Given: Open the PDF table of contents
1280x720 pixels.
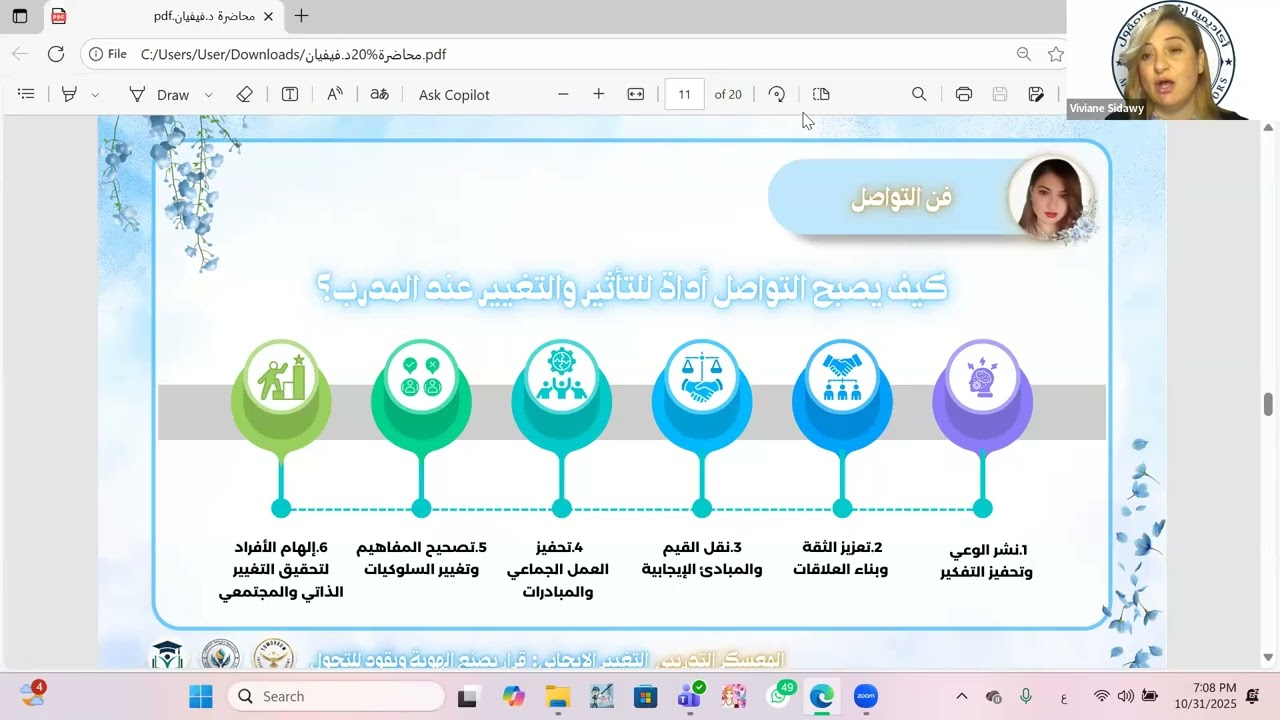Looking at the screenshot, I should pyautogui.click(x=27, y=94).
